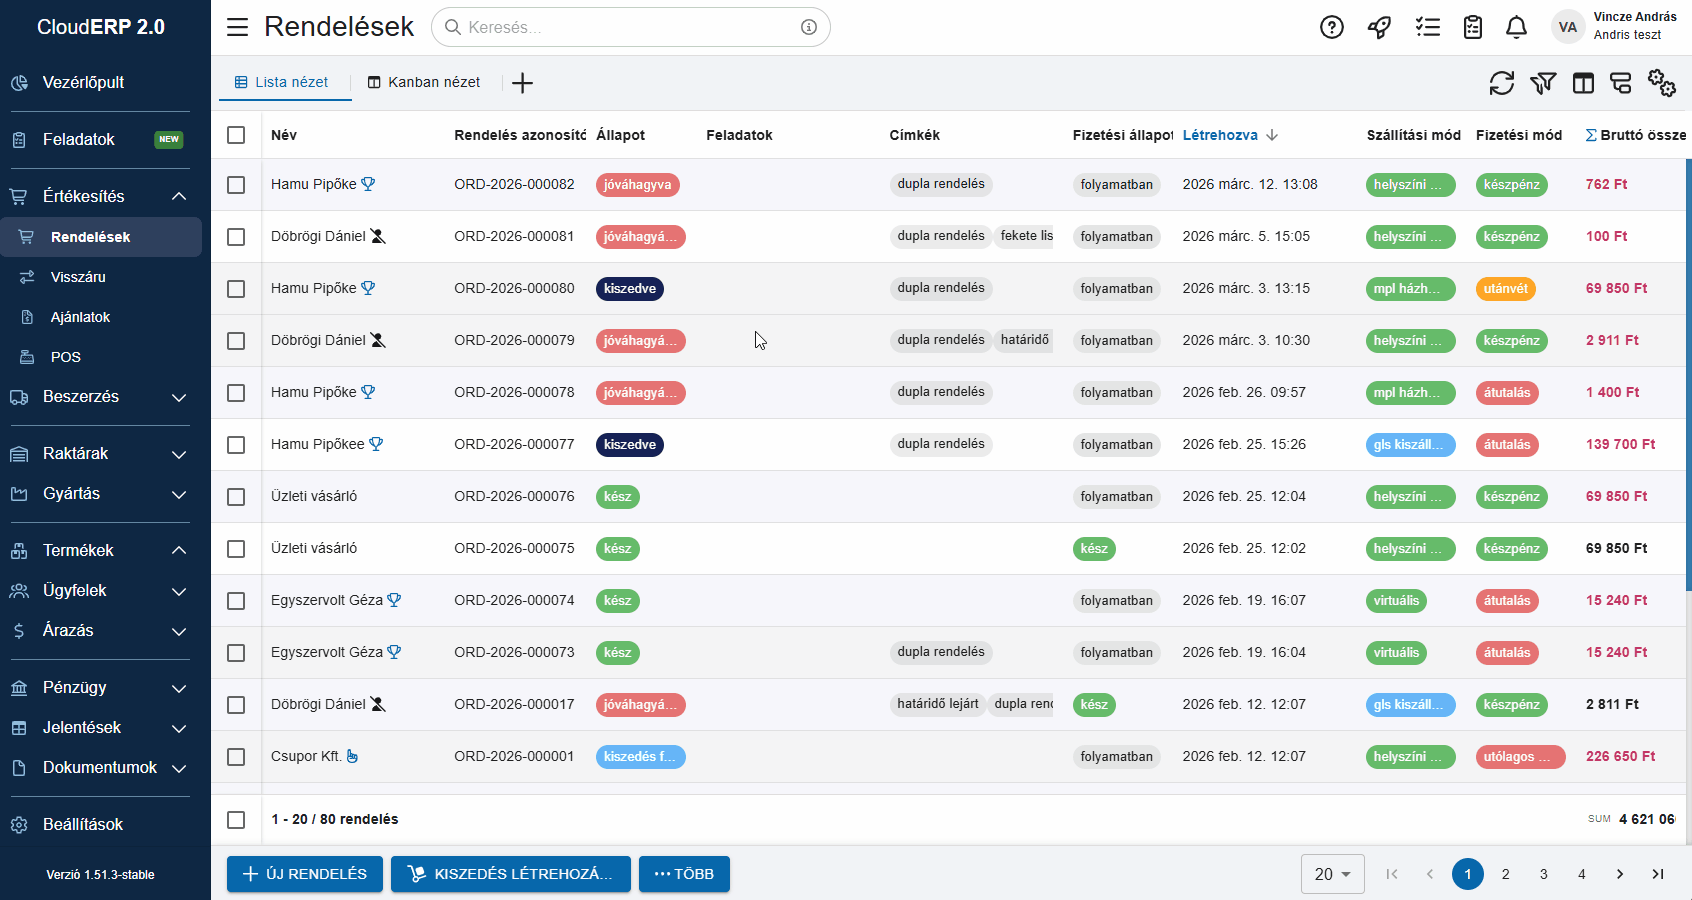Click the clipboard icon in header
Viewport: 1692px width, 900px height.
click(1472, 27)
